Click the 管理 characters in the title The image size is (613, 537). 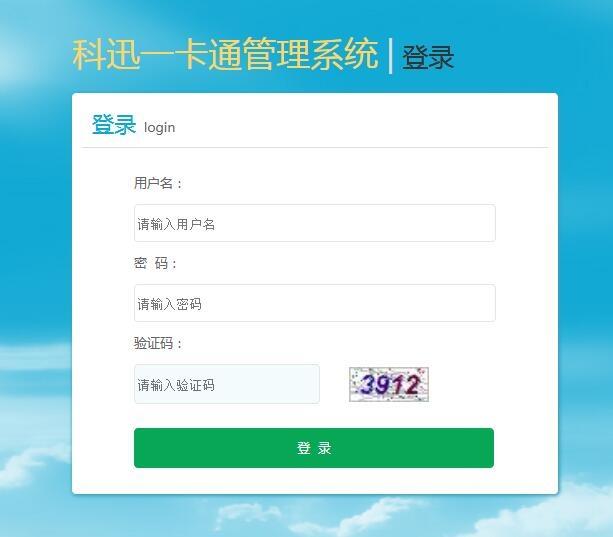[277, 54]
